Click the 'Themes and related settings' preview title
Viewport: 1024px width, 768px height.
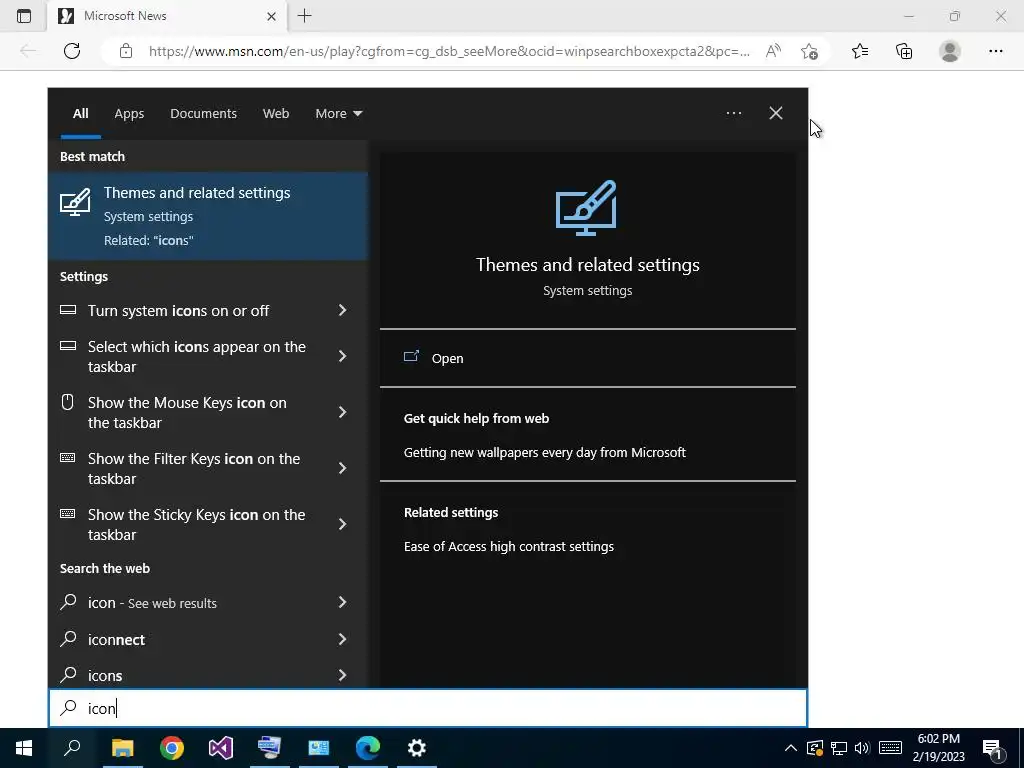tap(588, 264)
